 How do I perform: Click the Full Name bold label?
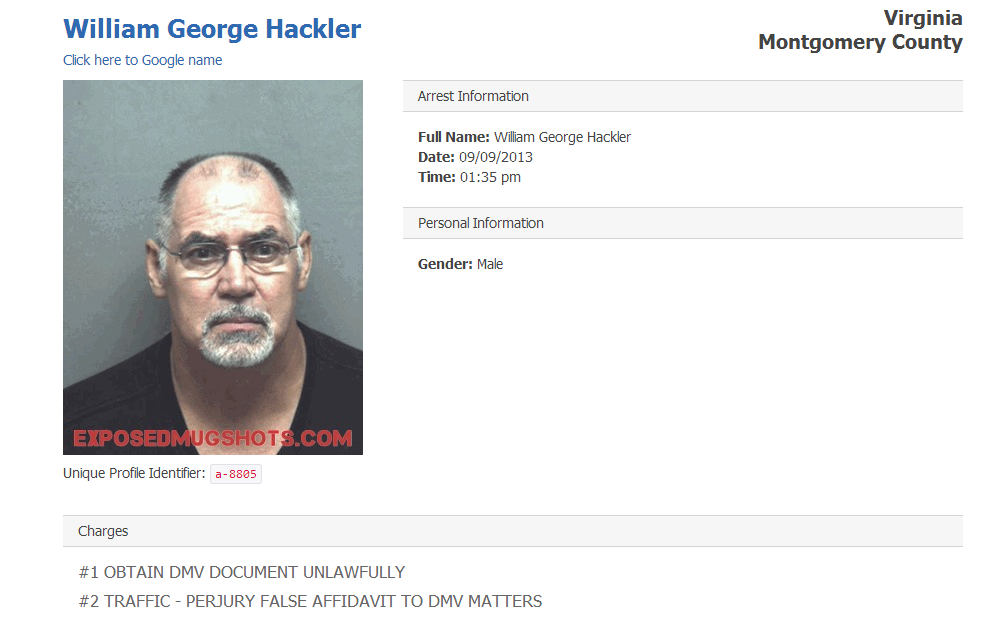pyautogui.click(x=454, y=138)
